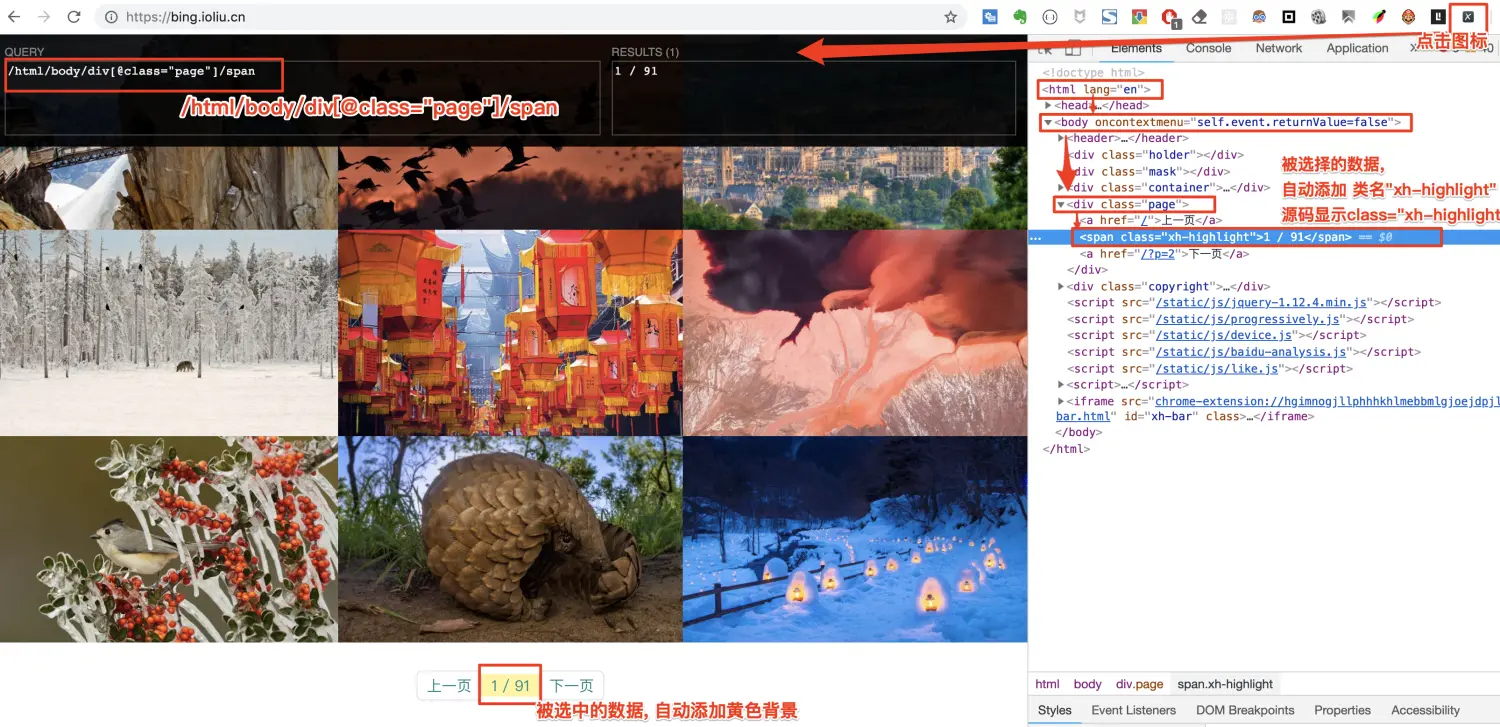Click the XPath Helper extension icon
The width and height of the screenshot is (1500, 727).
tap(1468, 16)
